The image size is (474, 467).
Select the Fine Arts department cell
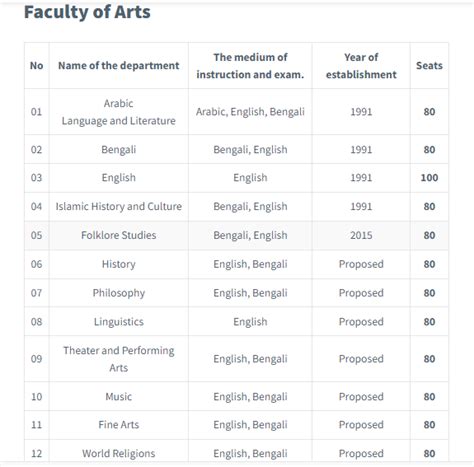point(119,425)
